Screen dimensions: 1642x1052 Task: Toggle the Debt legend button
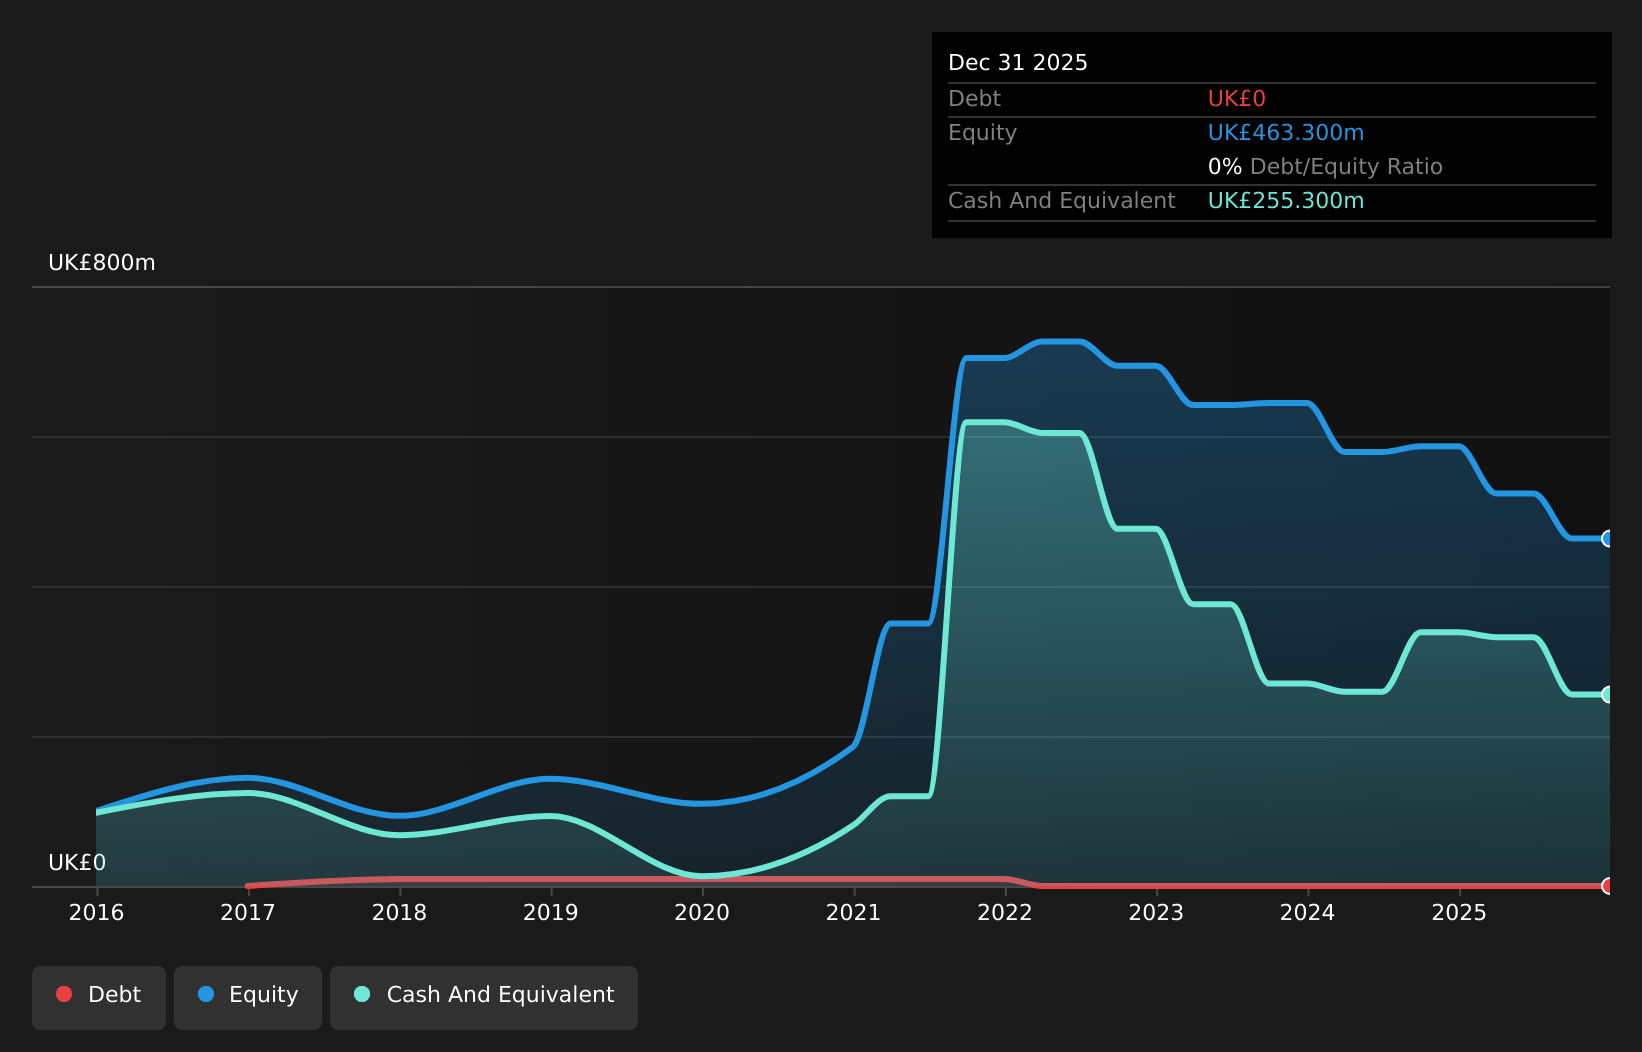coord(99,997)
